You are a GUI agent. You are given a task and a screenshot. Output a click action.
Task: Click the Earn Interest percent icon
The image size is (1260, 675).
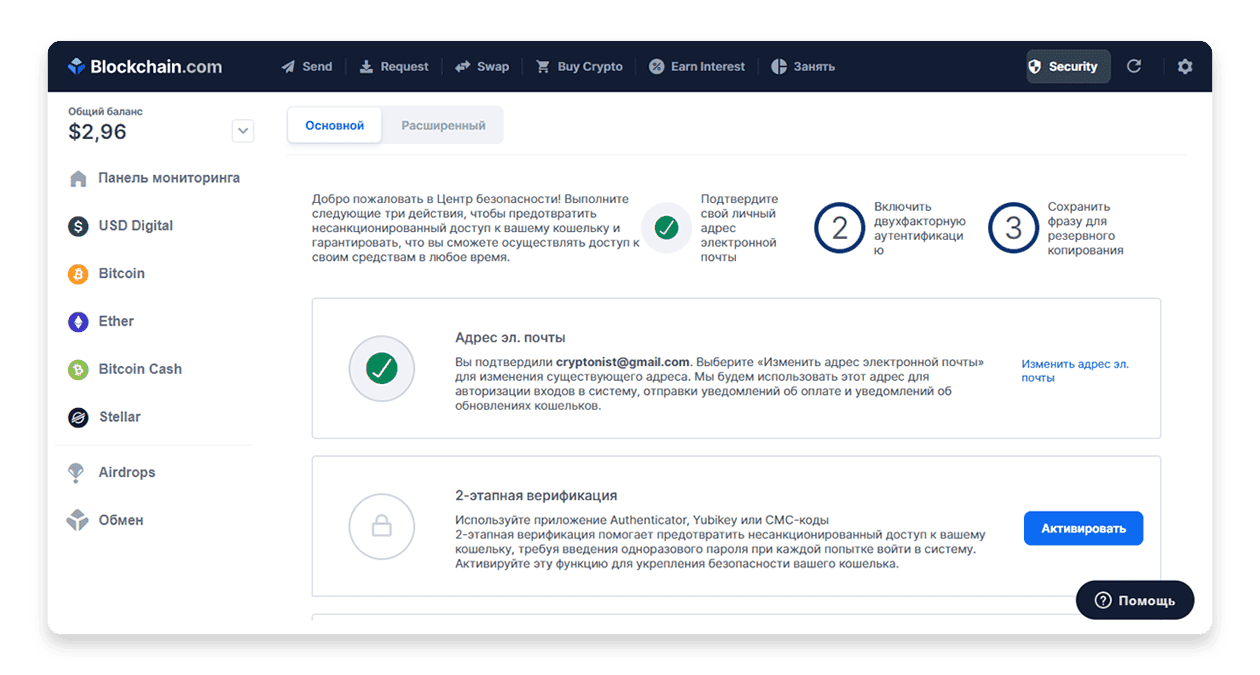point(657,67)
